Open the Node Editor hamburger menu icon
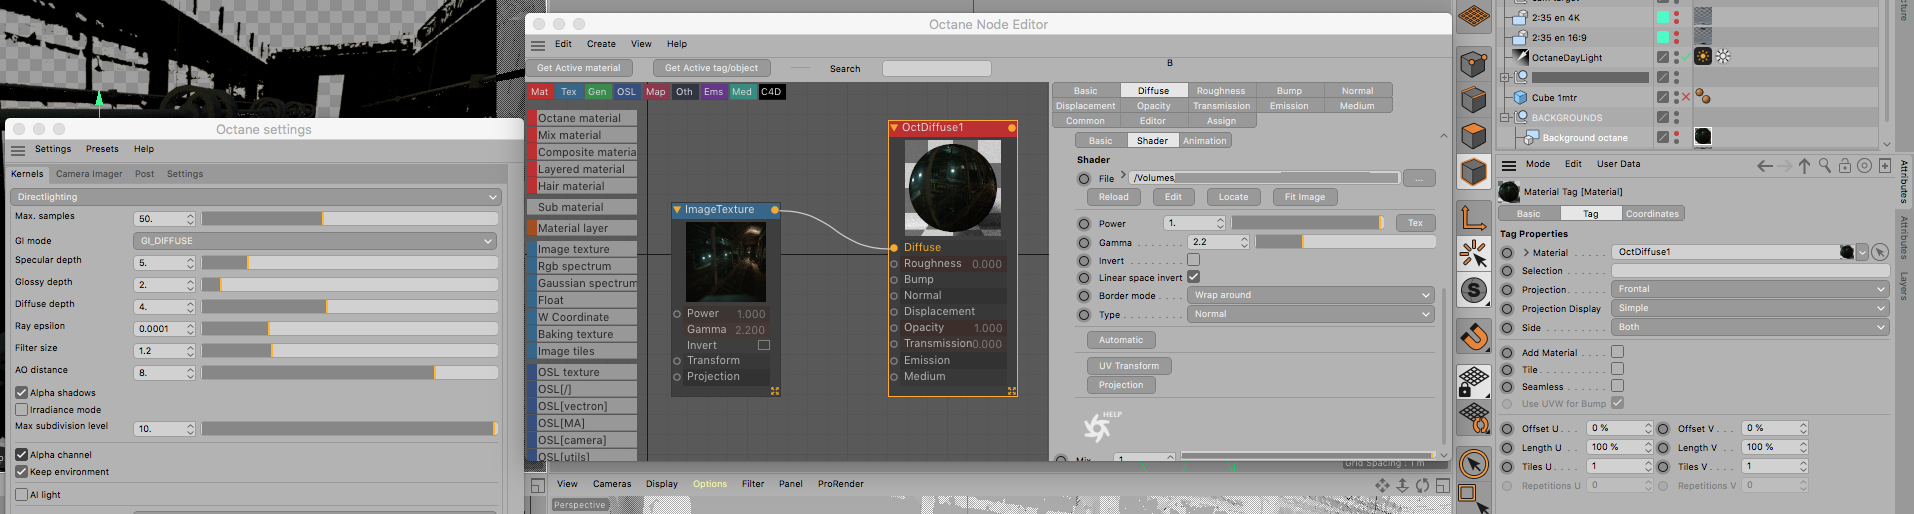Screen dimensions: 1914x514 coord(538,45)
